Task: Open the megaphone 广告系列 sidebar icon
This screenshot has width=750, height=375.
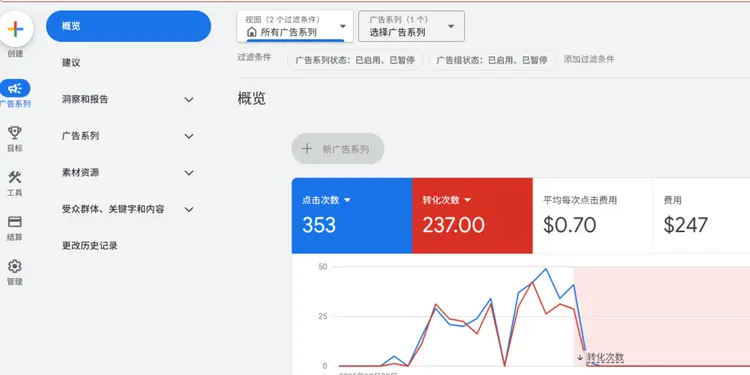Action: tap(15, 88)
